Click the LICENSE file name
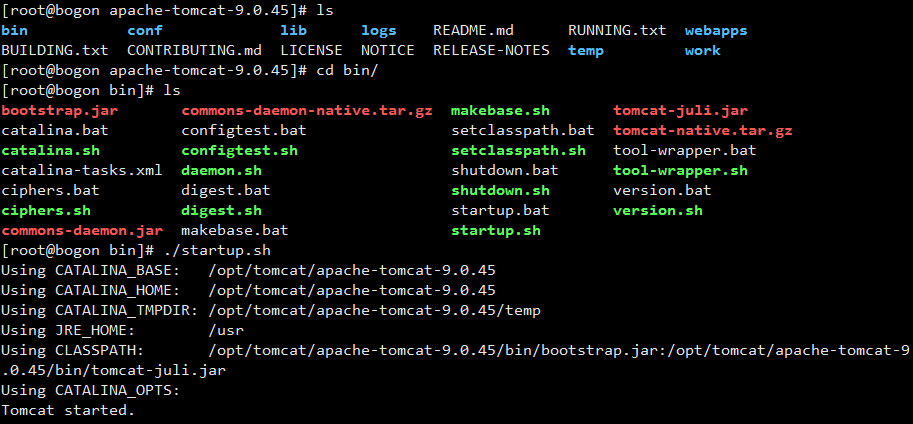Viewport: 913px width, 424px height. point(312,51)
